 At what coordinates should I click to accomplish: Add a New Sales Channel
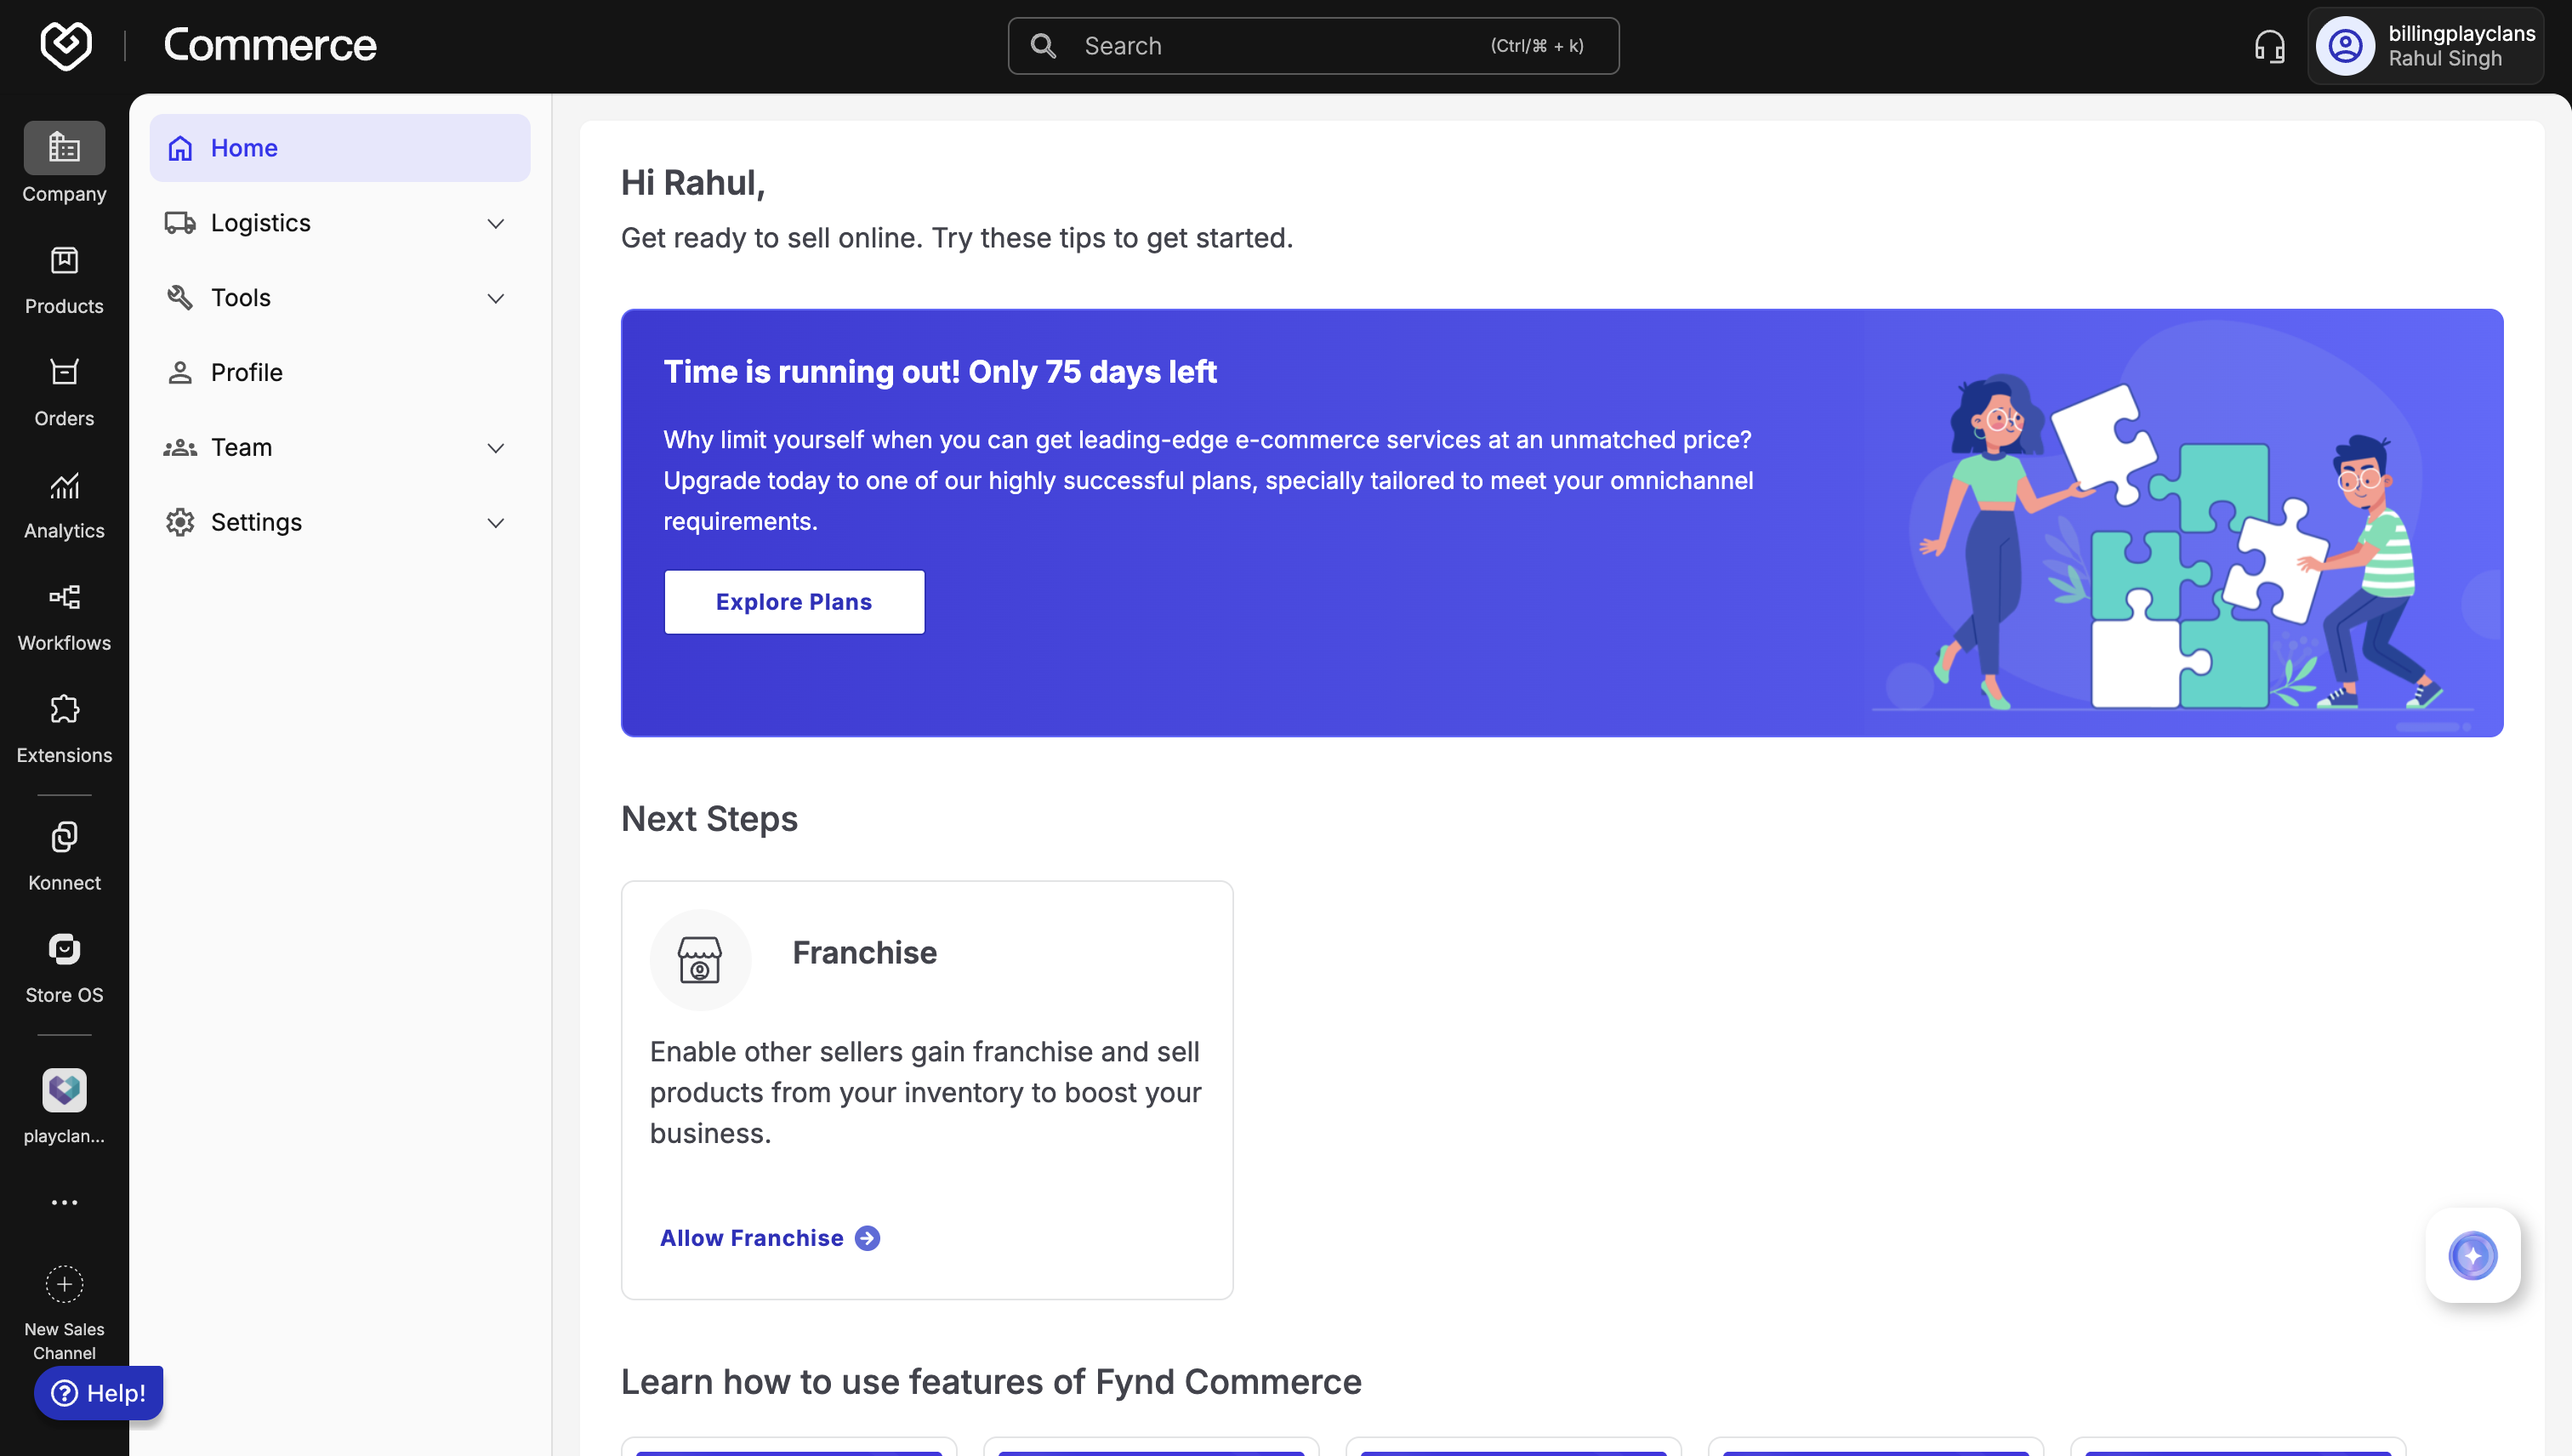click(64, 1285)
